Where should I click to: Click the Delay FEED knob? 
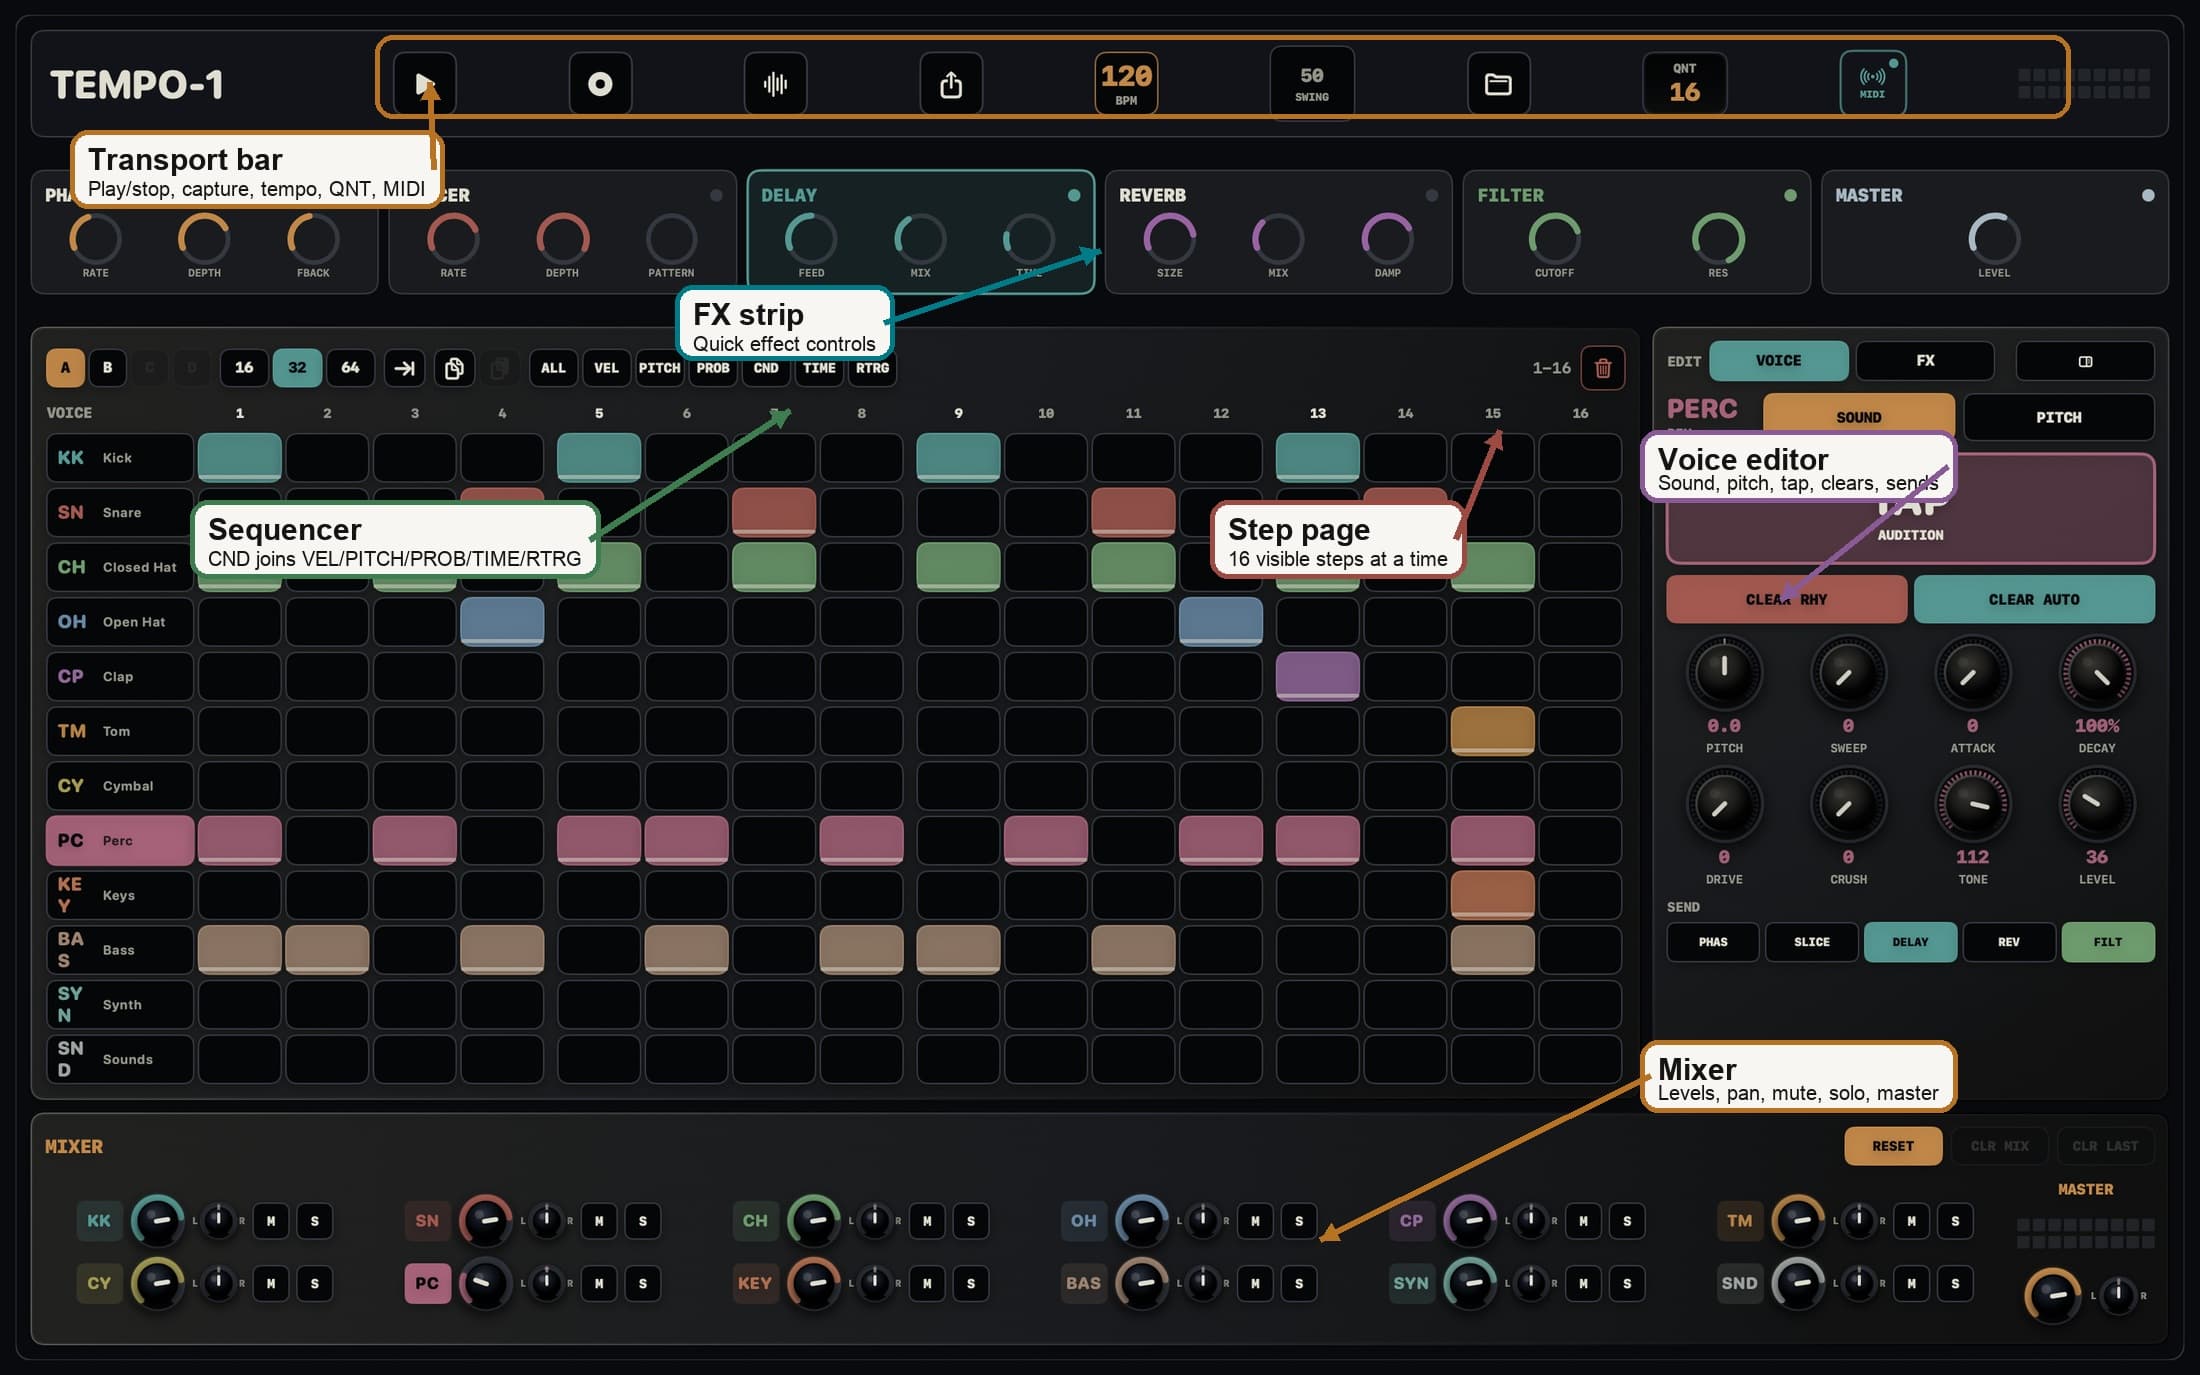(811, 239)
